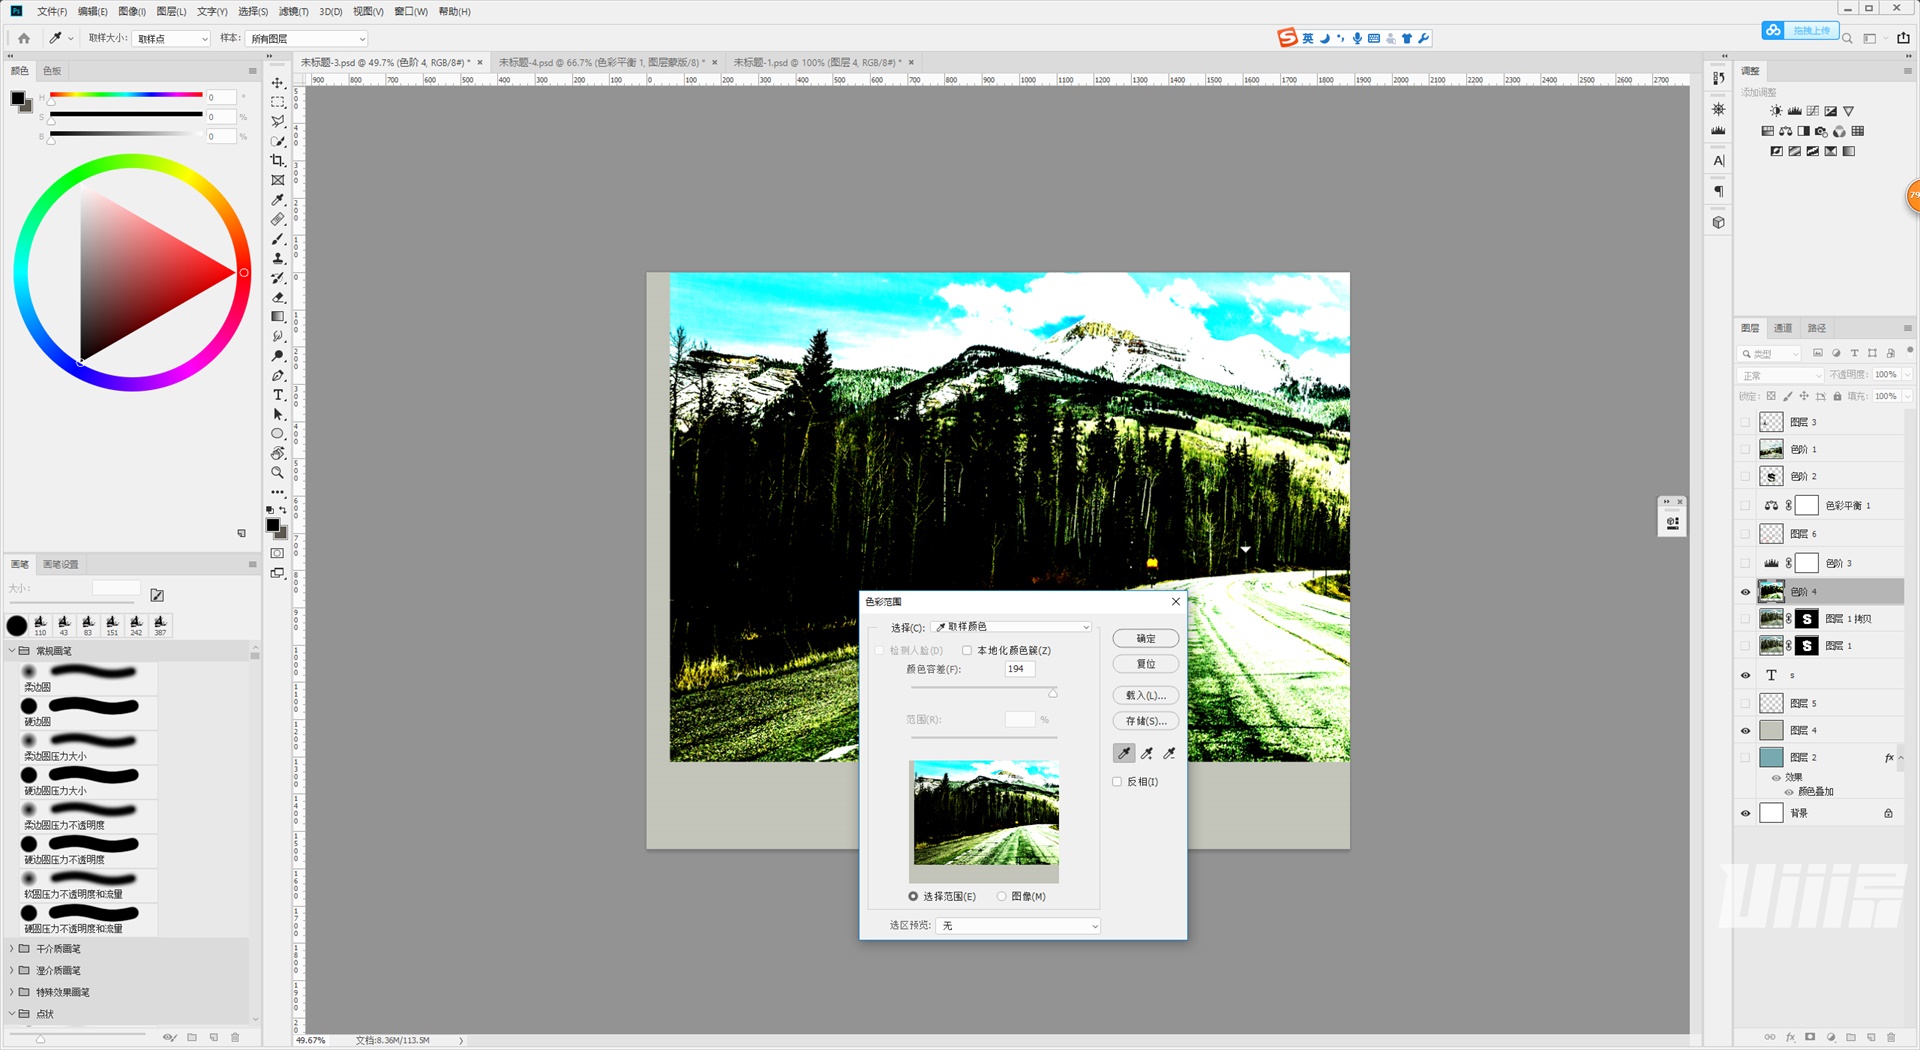
Task: Hide the 图层 4 layer
Action: click(1746, 730)
